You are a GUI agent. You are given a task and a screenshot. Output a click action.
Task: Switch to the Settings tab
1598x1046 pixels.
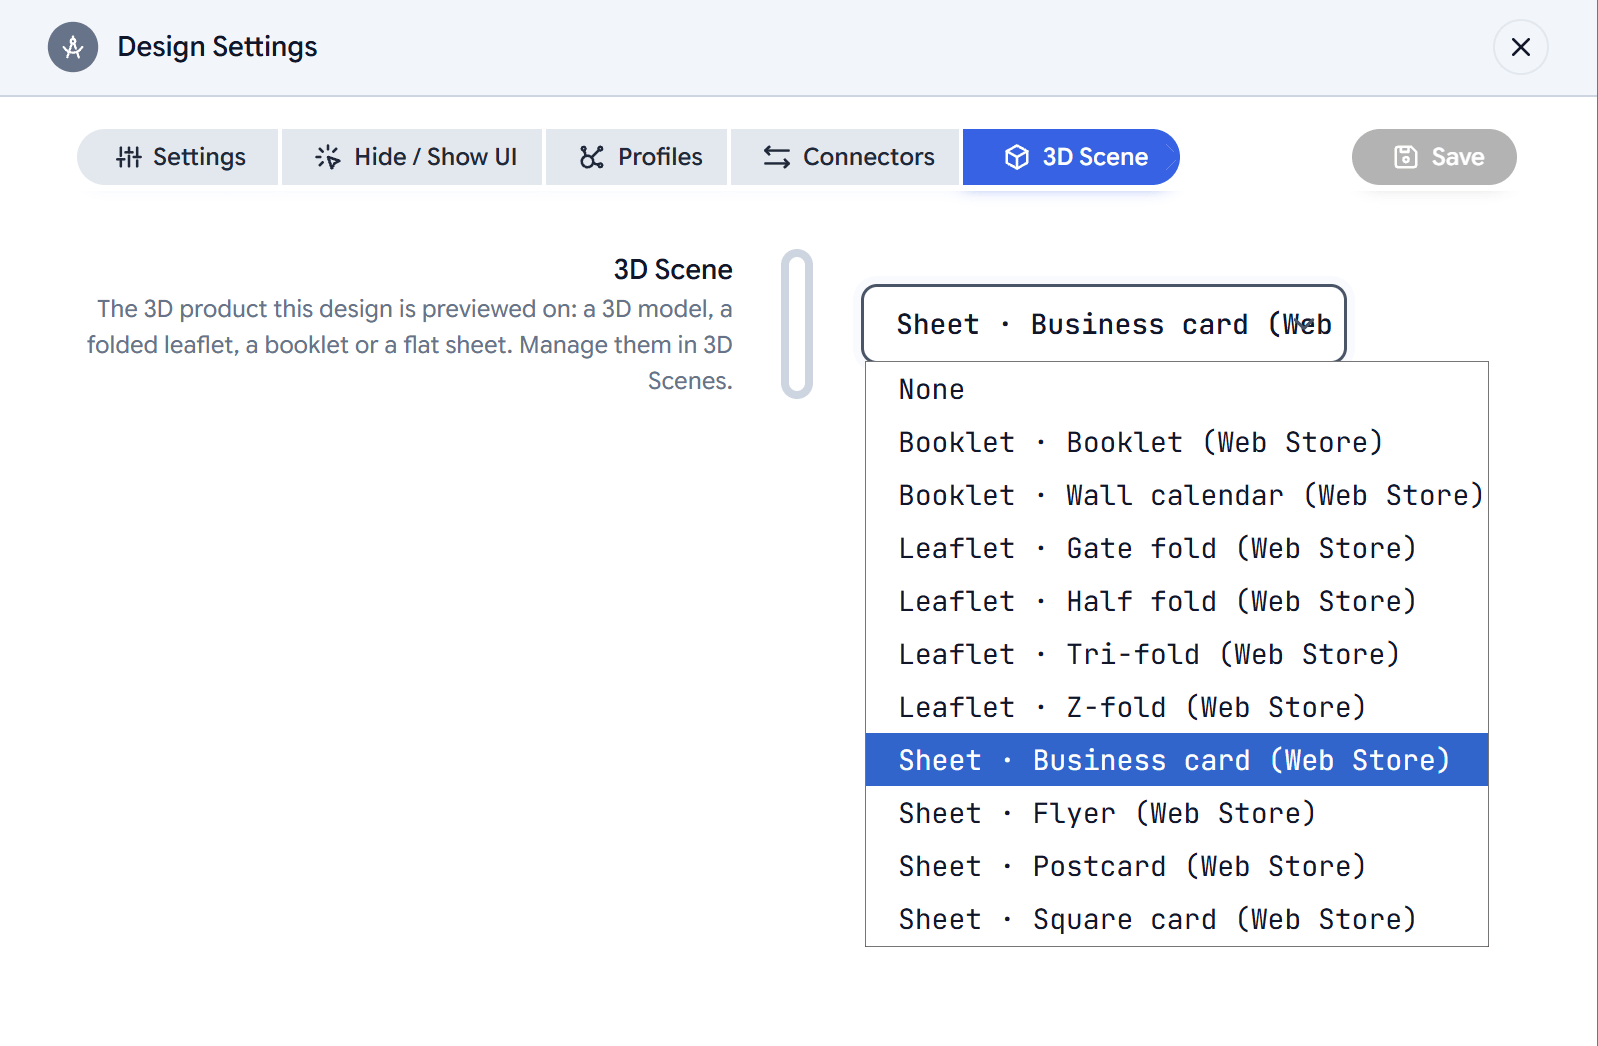(178, 157)
